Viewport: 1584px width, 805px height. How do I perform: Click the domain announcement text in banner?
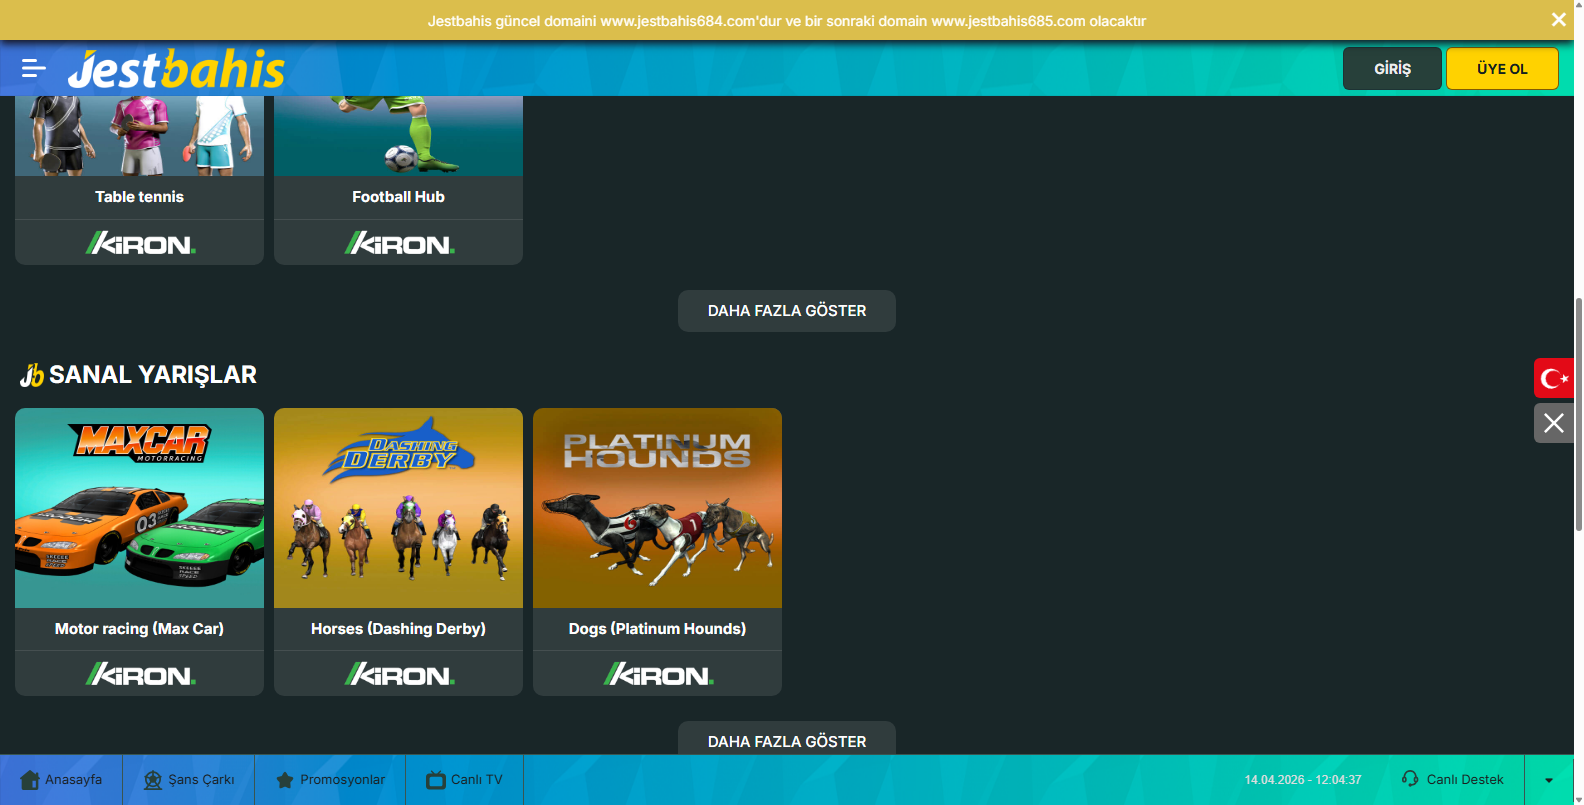pyautogui.click(x=787, y=21)
